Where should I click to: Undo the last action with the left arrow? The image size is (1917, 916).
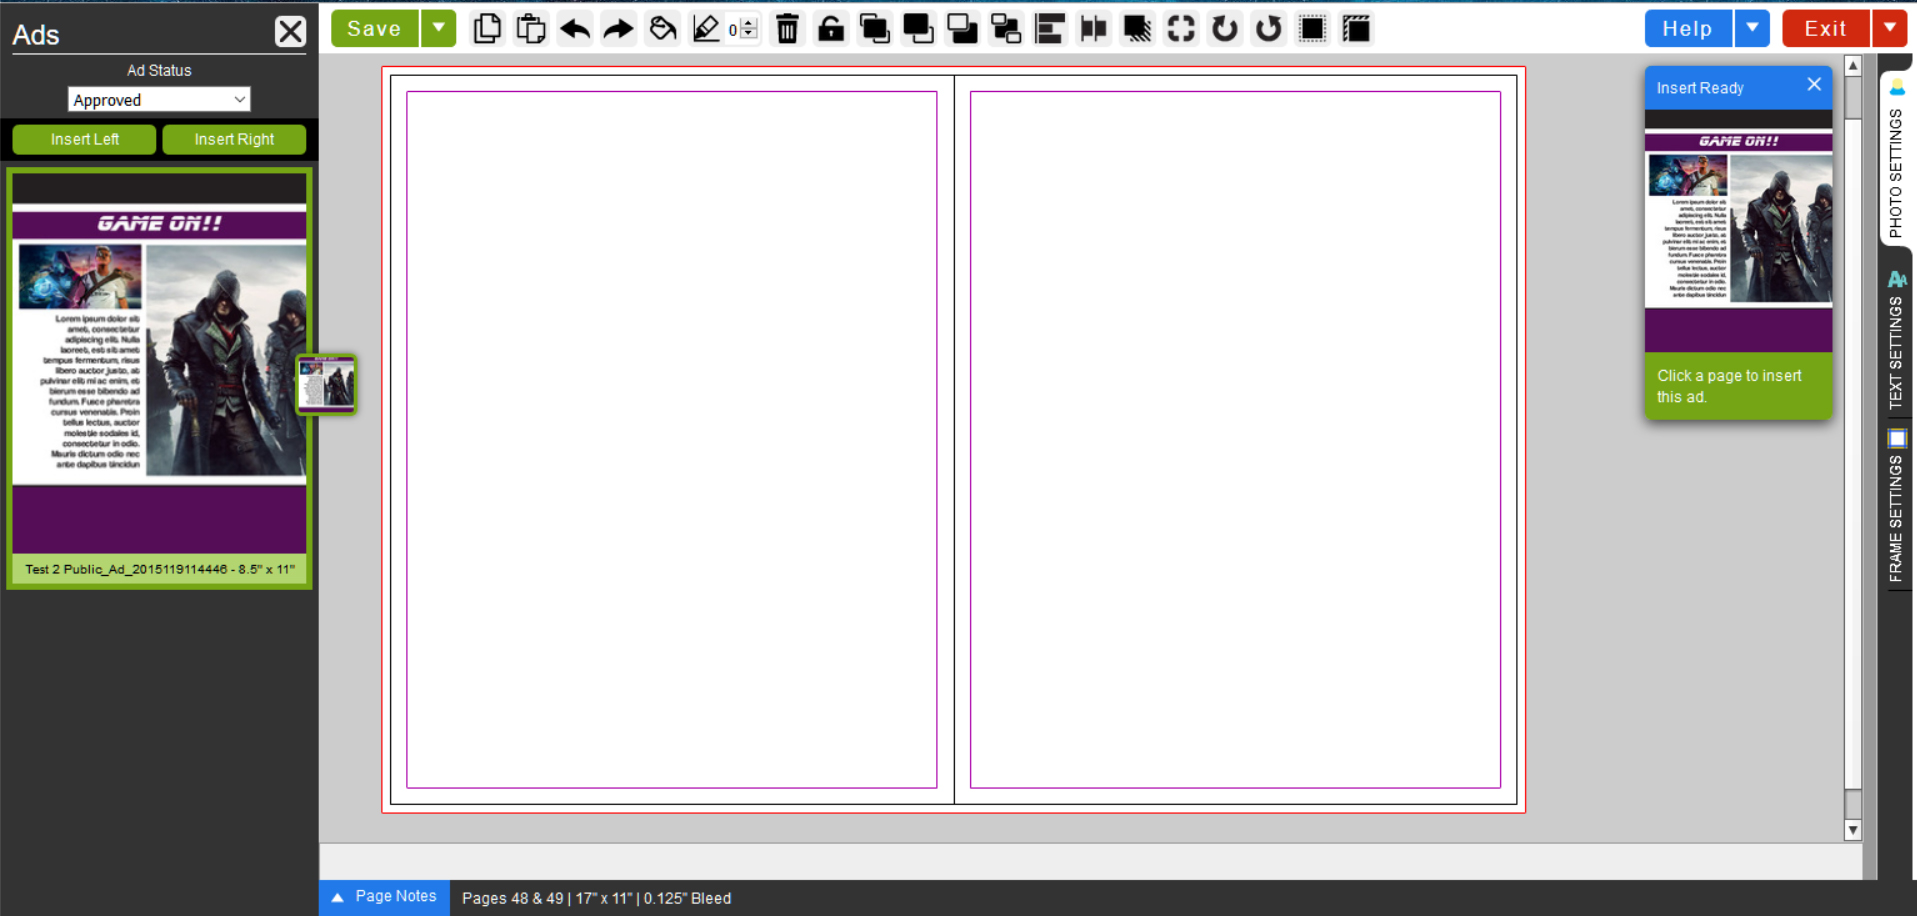tap(575, 29)
